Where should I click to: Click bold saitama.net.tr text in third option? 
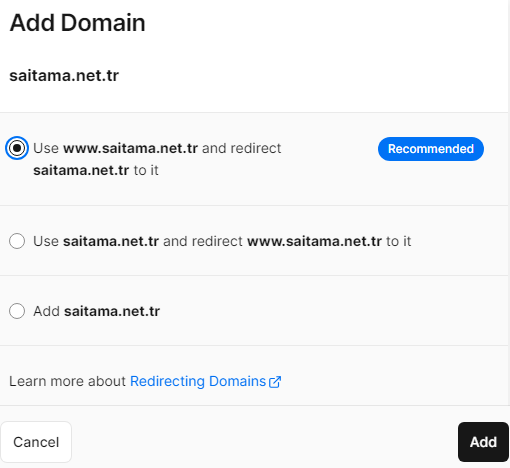pos(112,311)
